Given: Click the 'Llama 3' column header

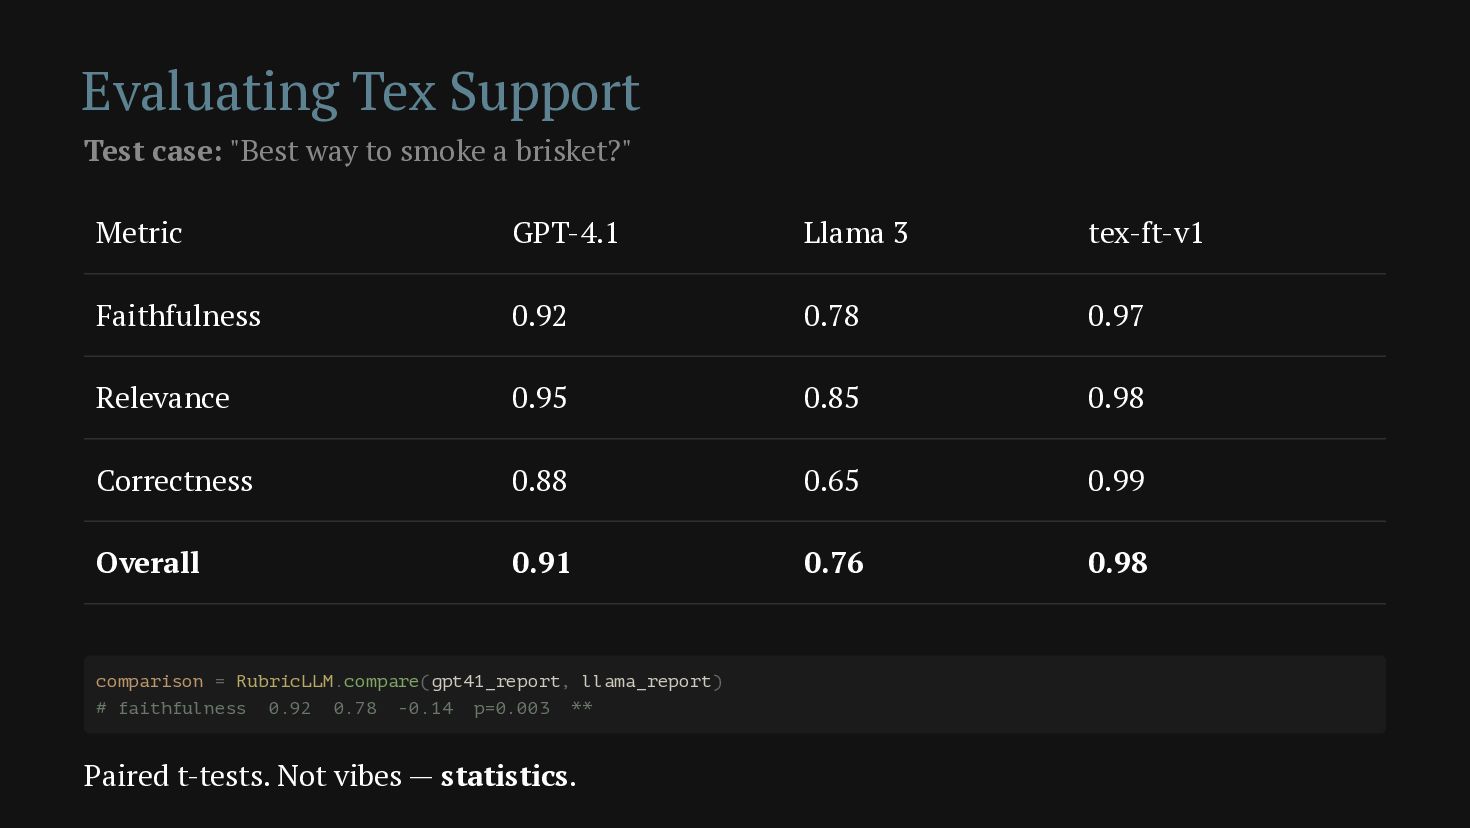Looking at the screenshot, I should 856,233.
